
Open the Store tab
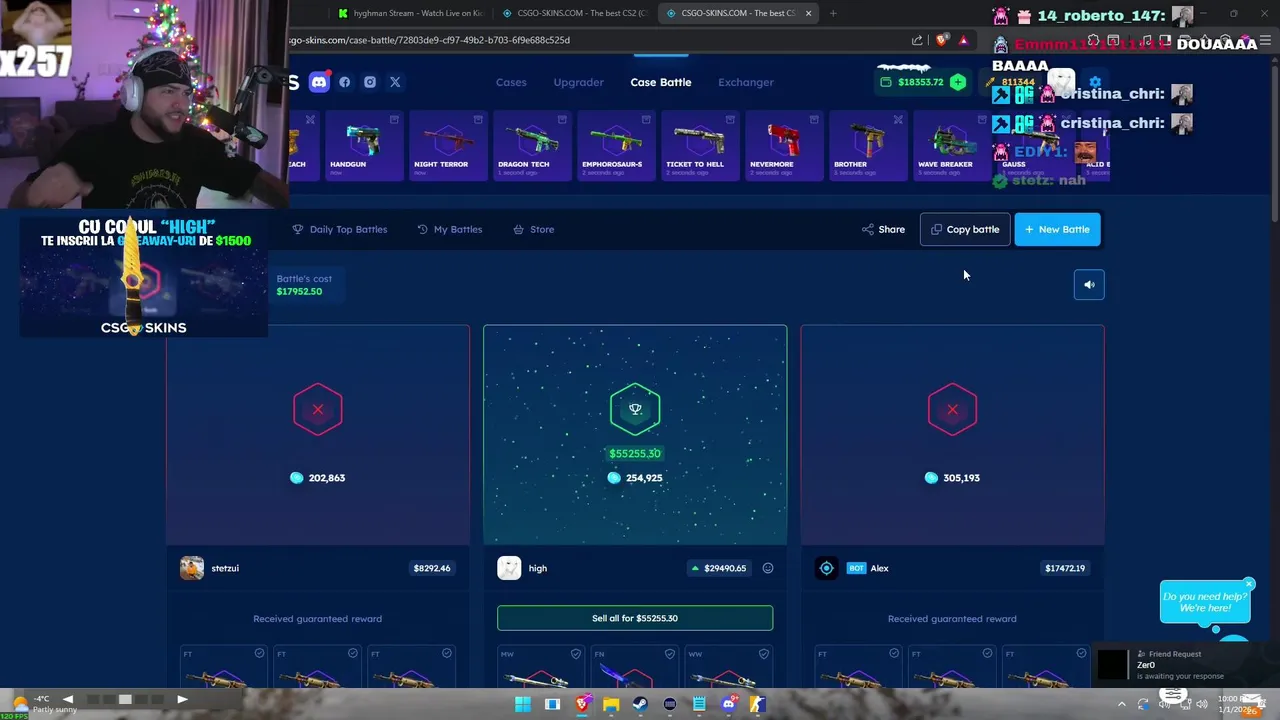(534, 229)
